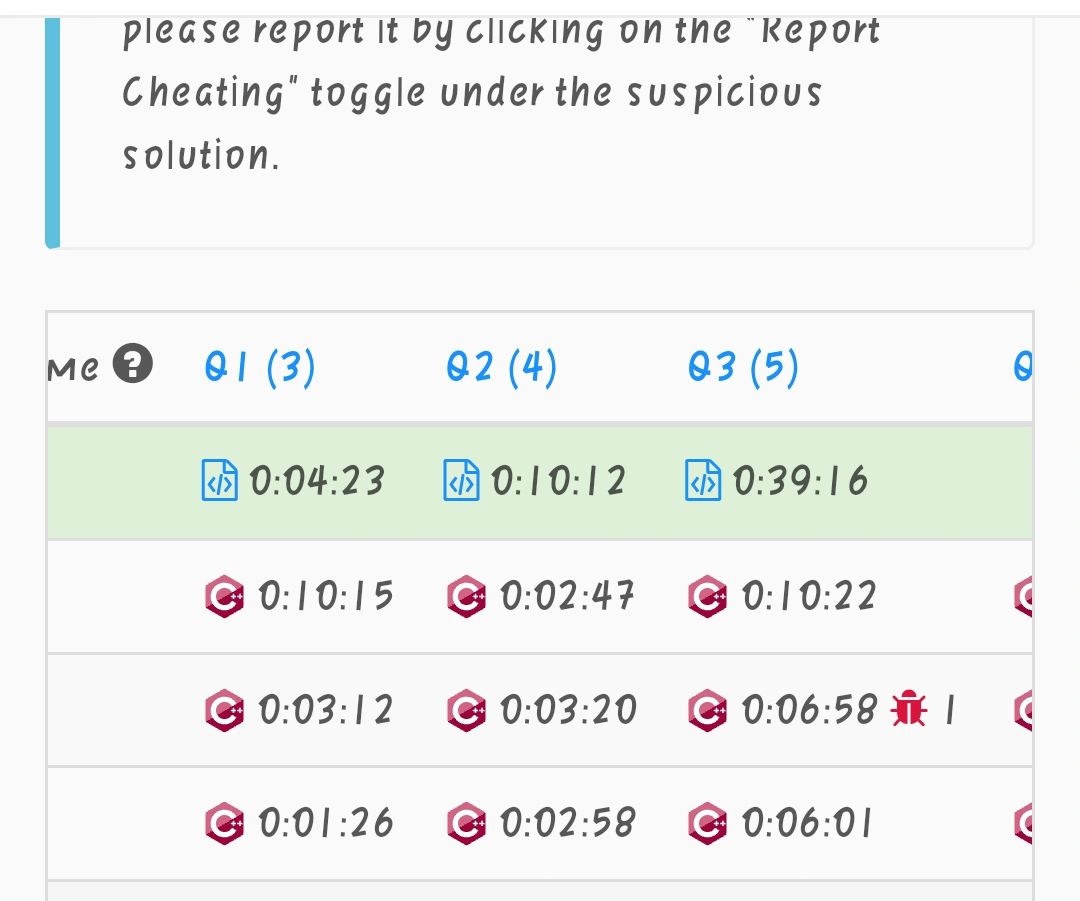
Task: Open the Q2 (4) column link
Action: (x=501, y=366)
